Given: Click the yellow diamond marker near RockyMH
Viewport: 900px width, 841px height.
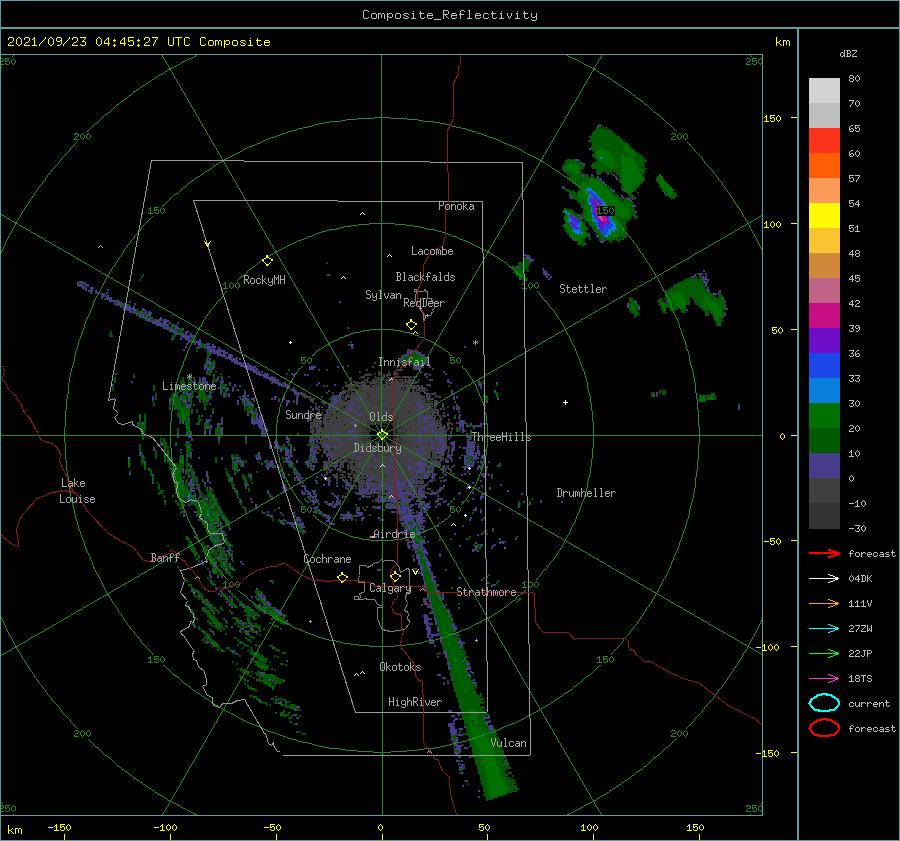Looking at the screenshot, I should coord(267,261).
